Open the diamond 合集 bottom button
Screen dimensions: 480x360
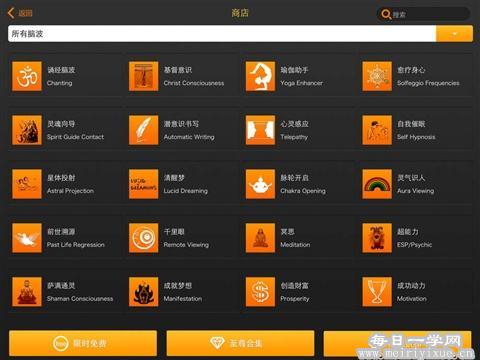click(240, 343)
